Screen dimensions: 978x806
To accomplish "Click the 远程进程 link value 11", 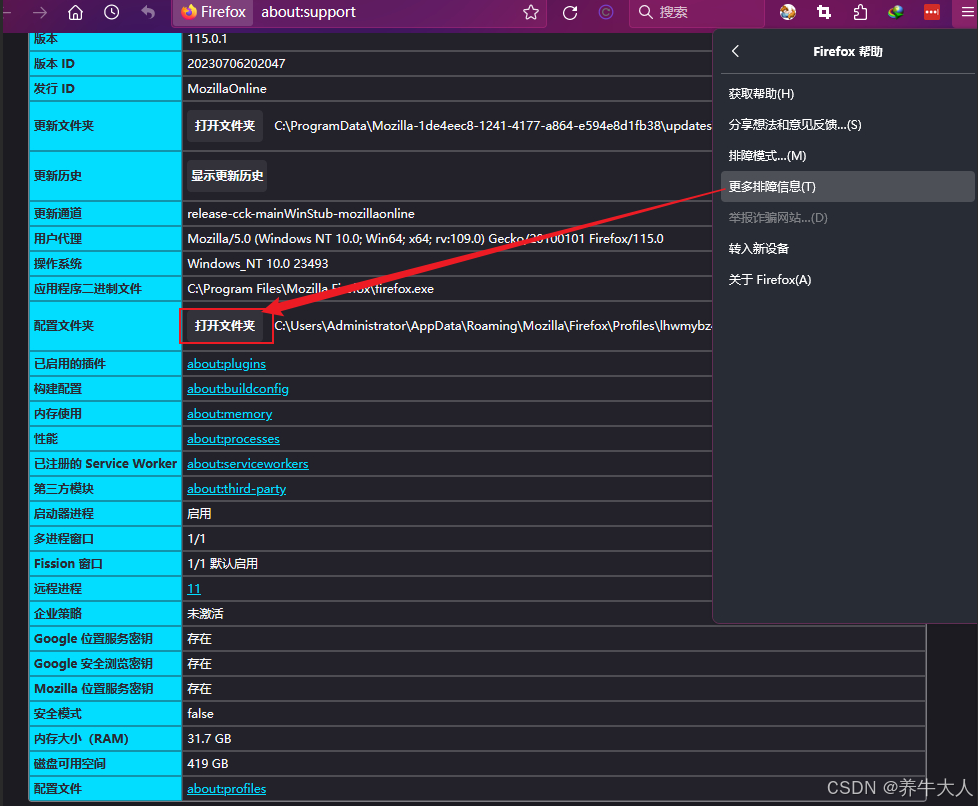I will 194,588.
